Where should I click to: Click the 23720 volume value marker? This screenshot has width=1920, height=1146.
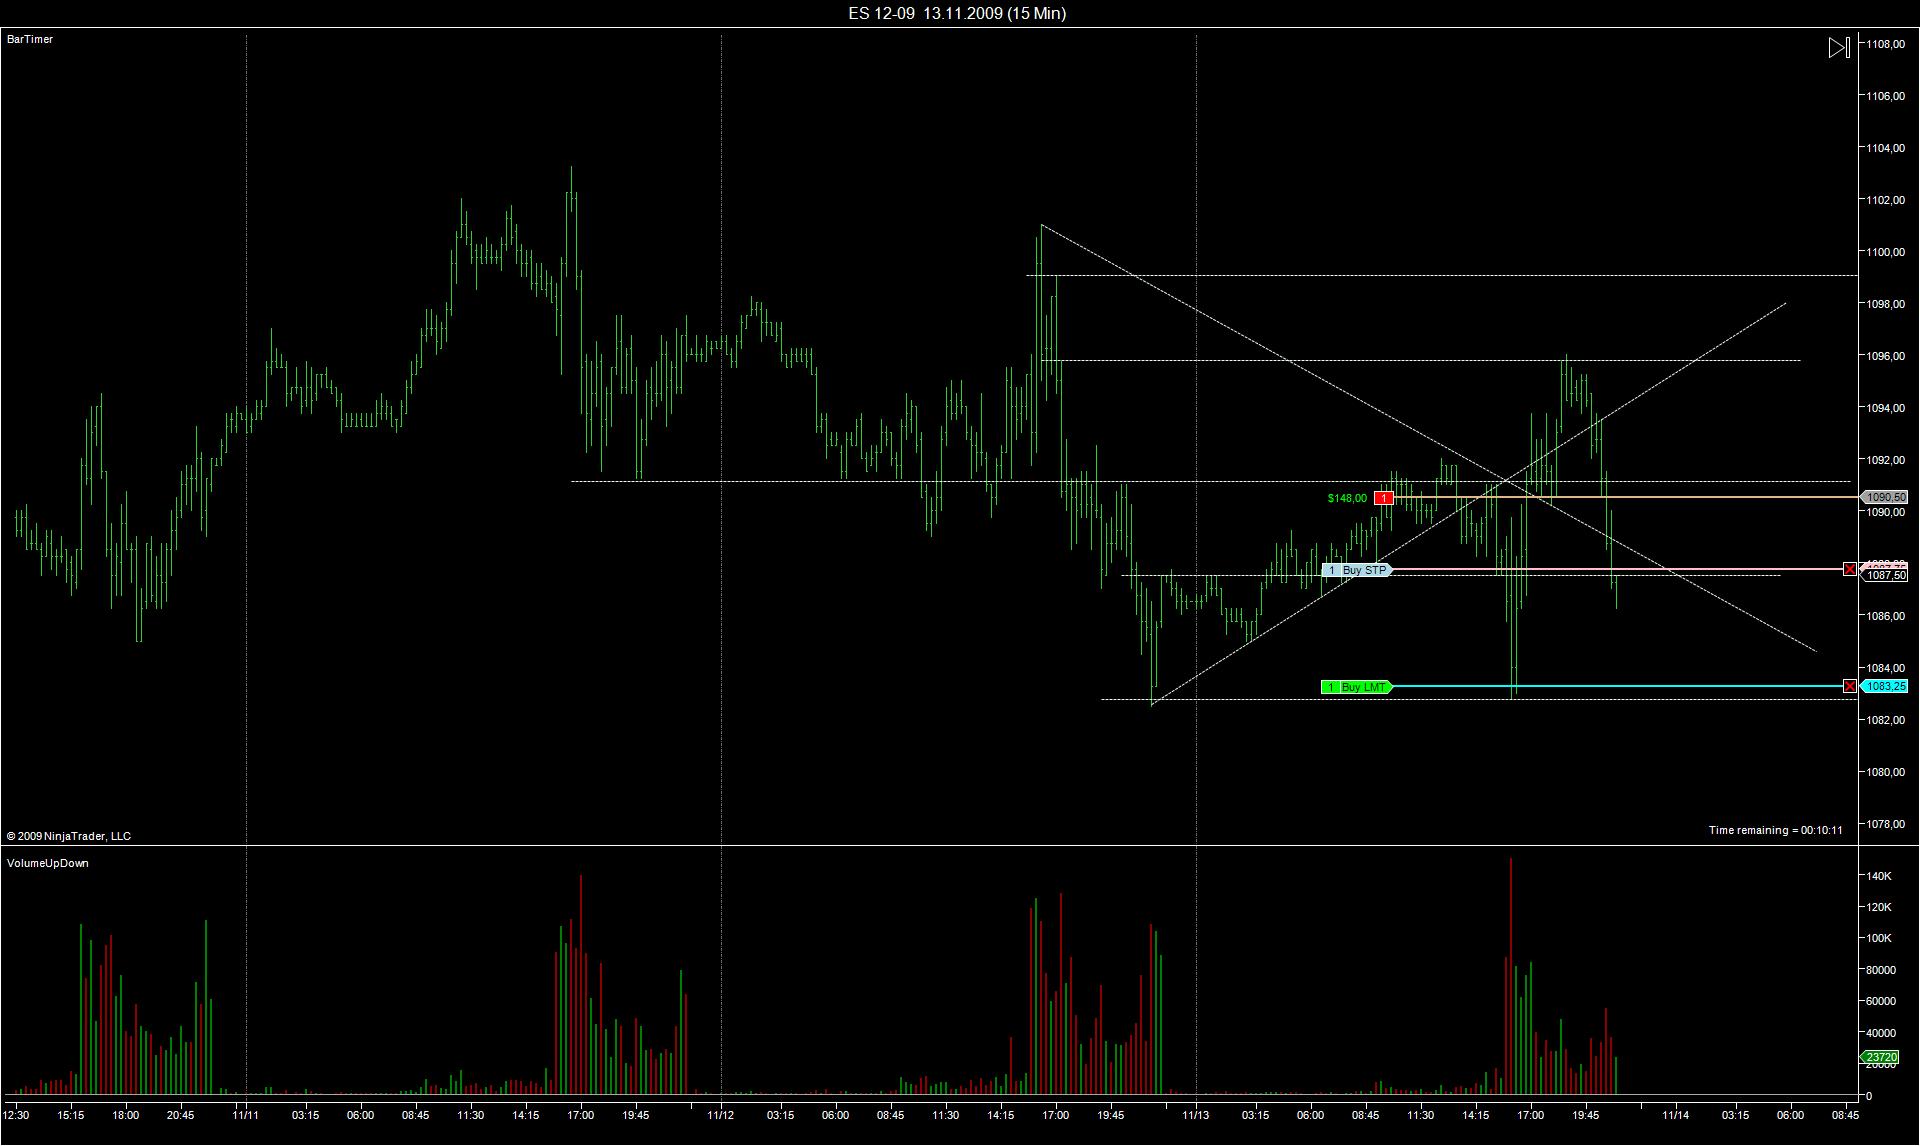click(x=1881, y=1057)
